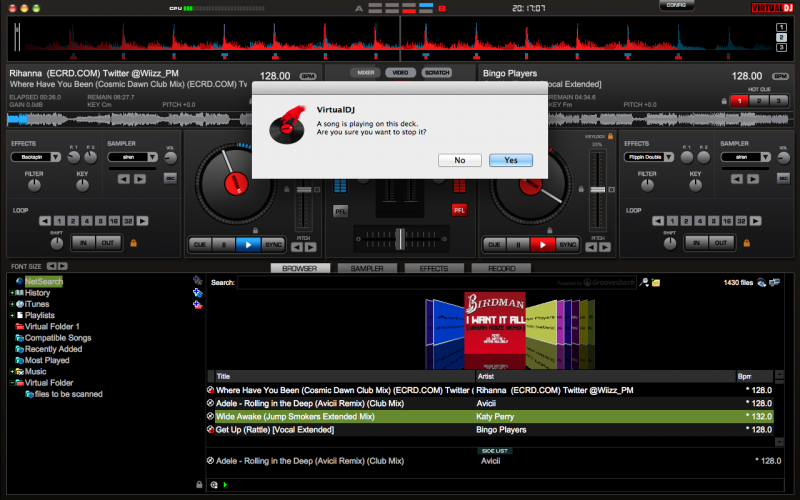Hit CUE on the left deck
This screenshot has height=500, width=800.
199,244
